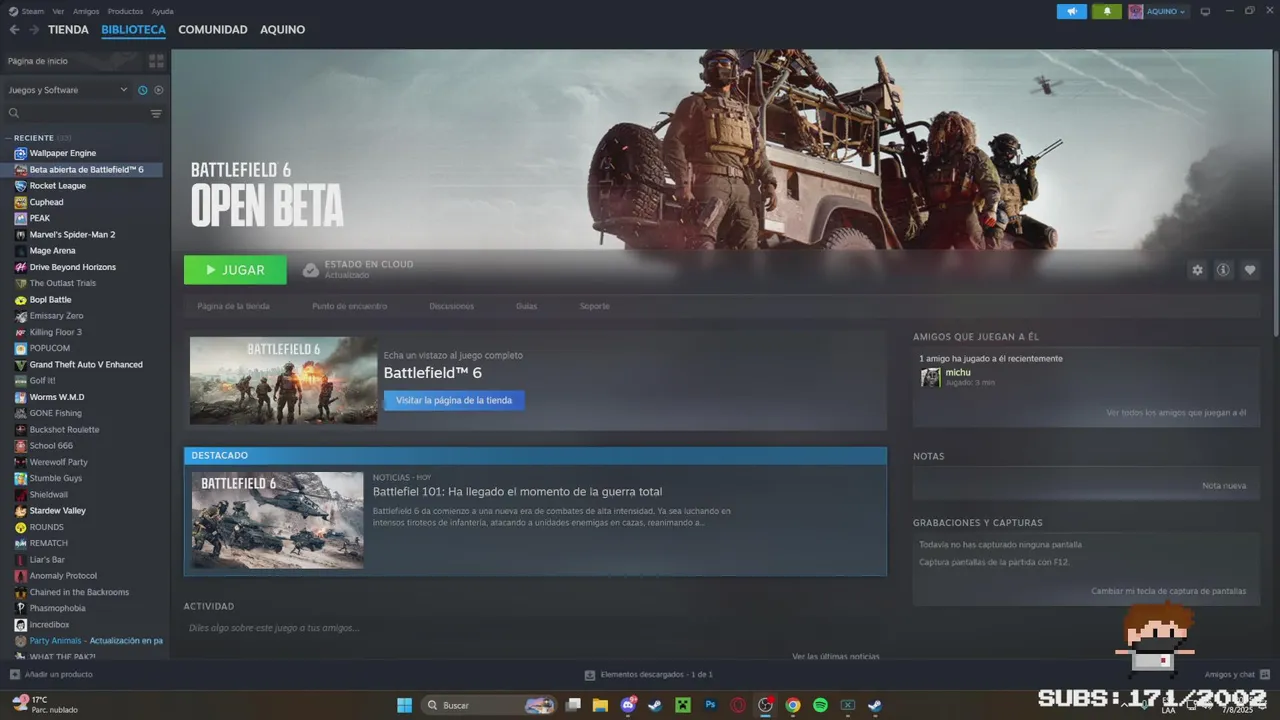This screenshot has height=720, width=1280.
Task: Open Discusiones link
Action: [451, 306]
